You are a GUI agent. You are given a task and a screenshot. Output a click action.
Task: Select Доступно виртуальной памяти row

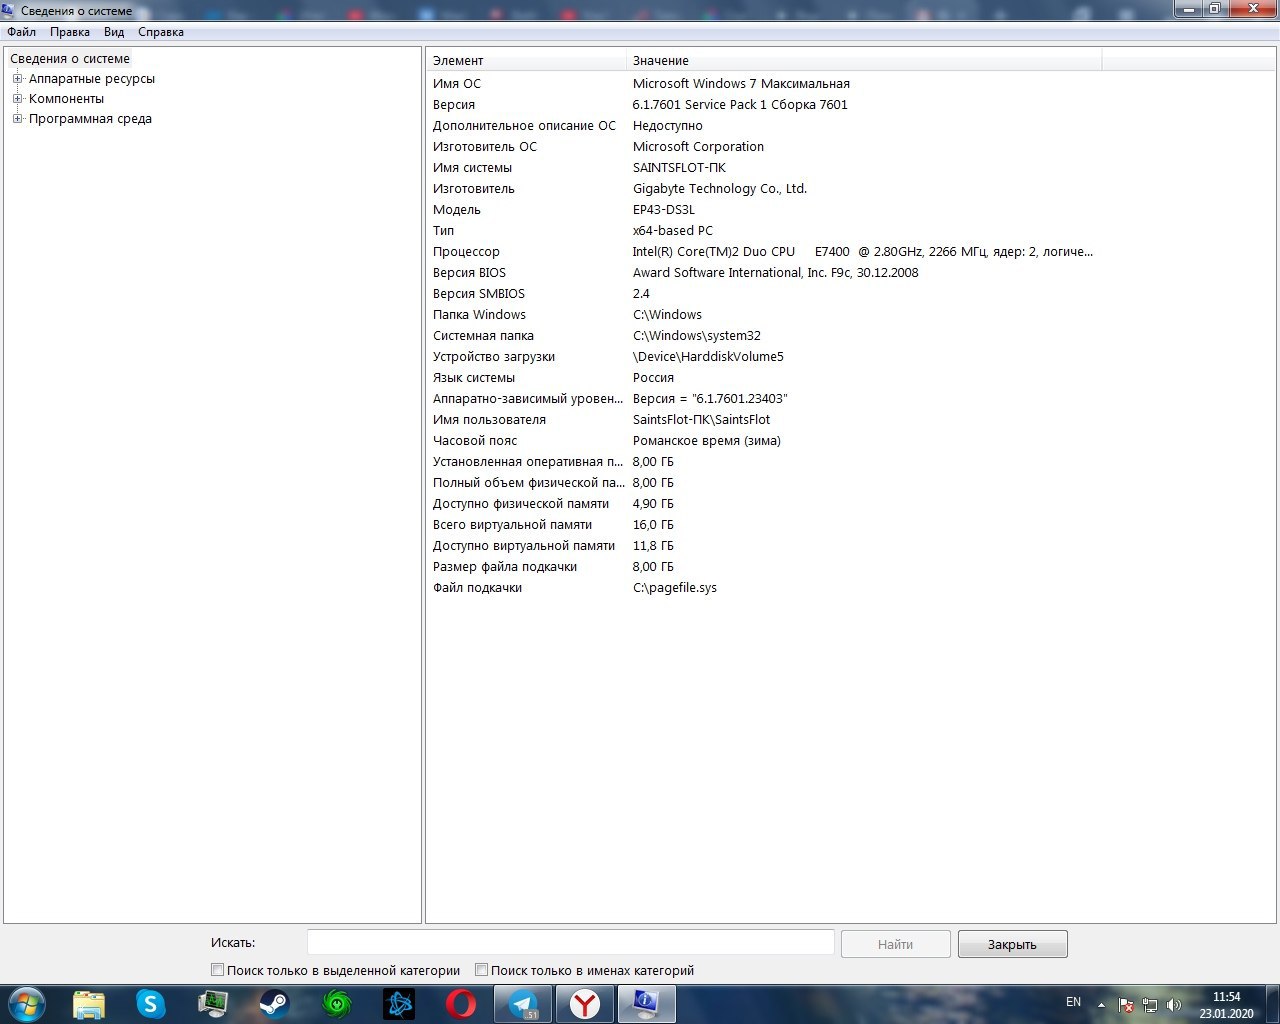pyautogui.click(x=764, y=545)
